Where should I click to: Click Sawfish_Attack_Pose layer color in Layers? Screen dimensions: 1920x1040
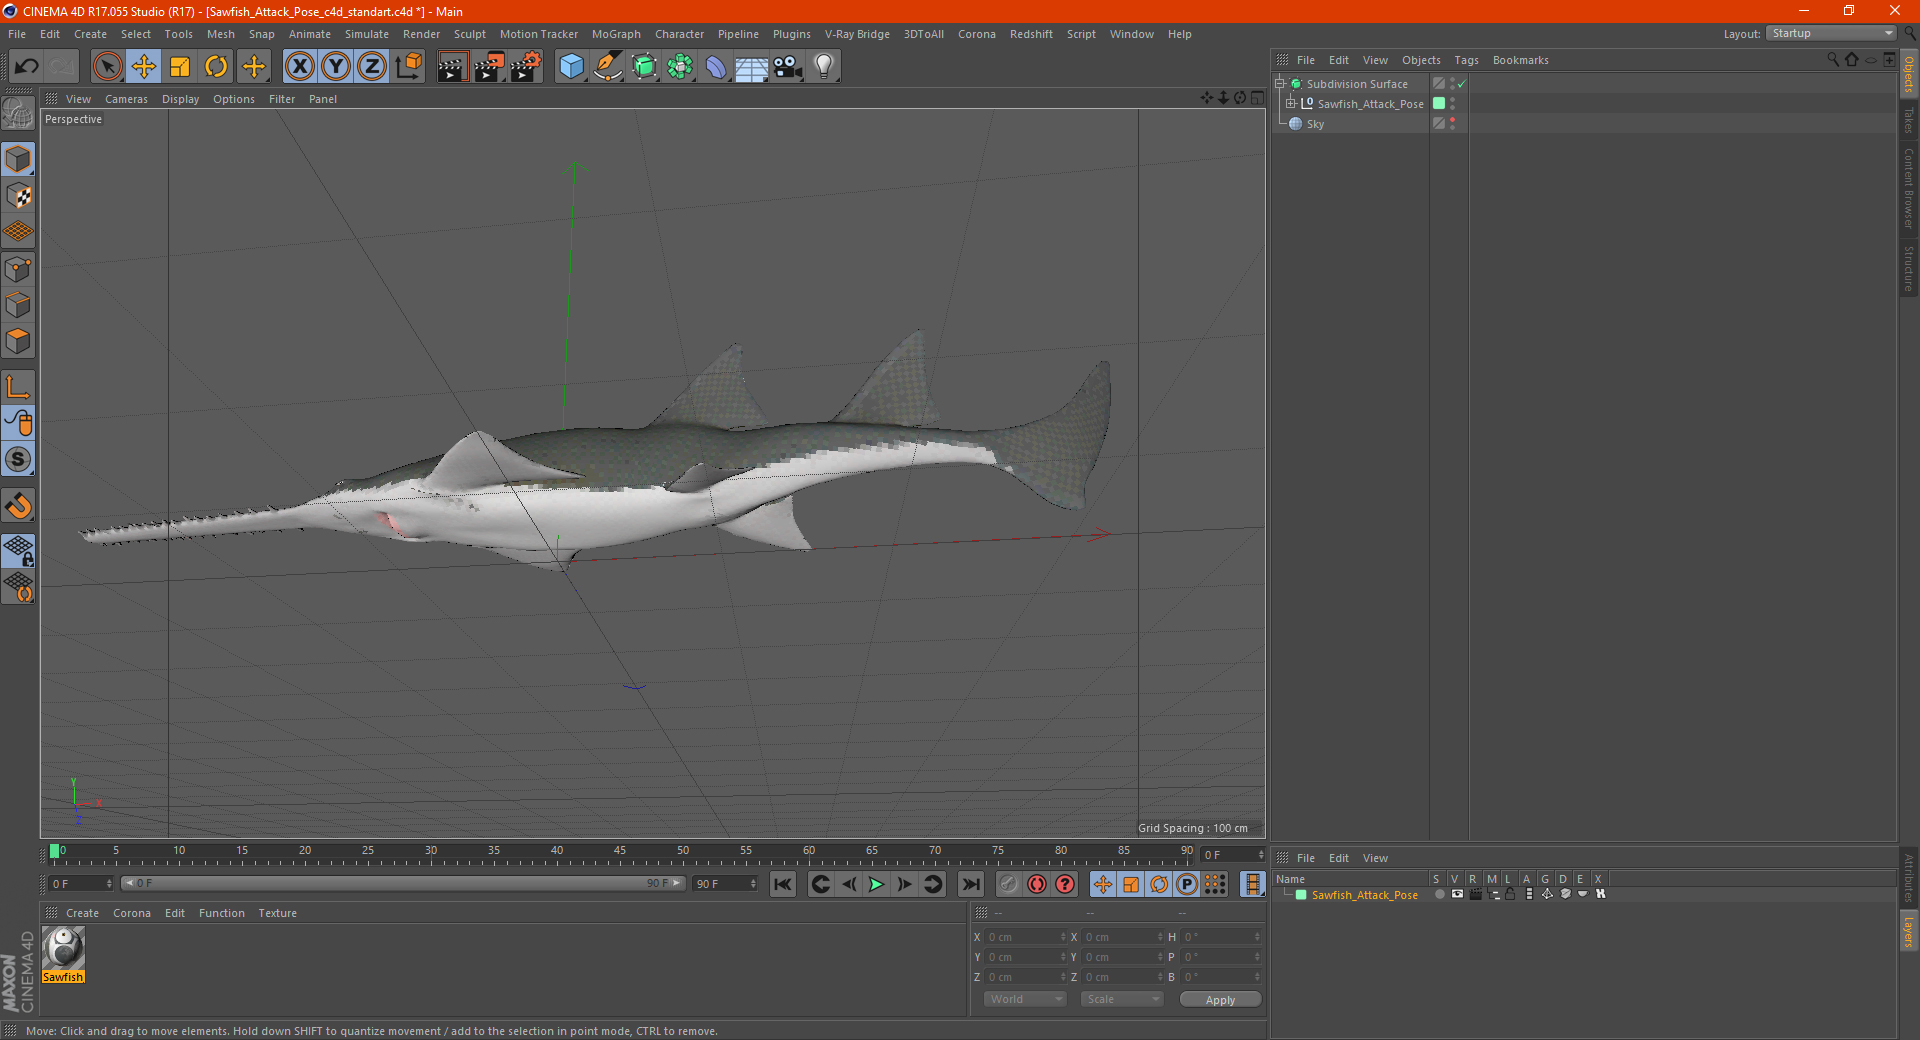click(1301, 895)
